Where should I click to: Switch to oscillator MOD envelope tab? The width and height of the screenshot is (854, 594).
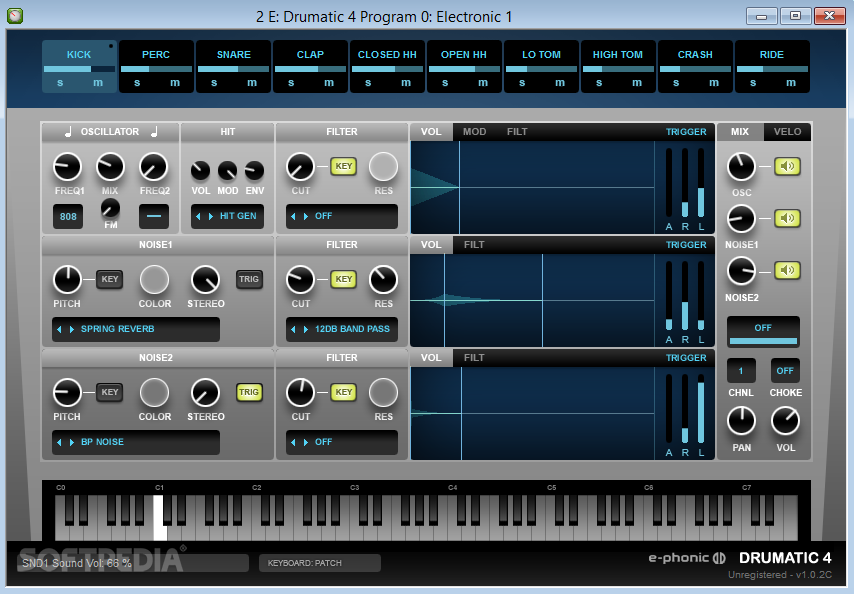click(x=474, y=132)
